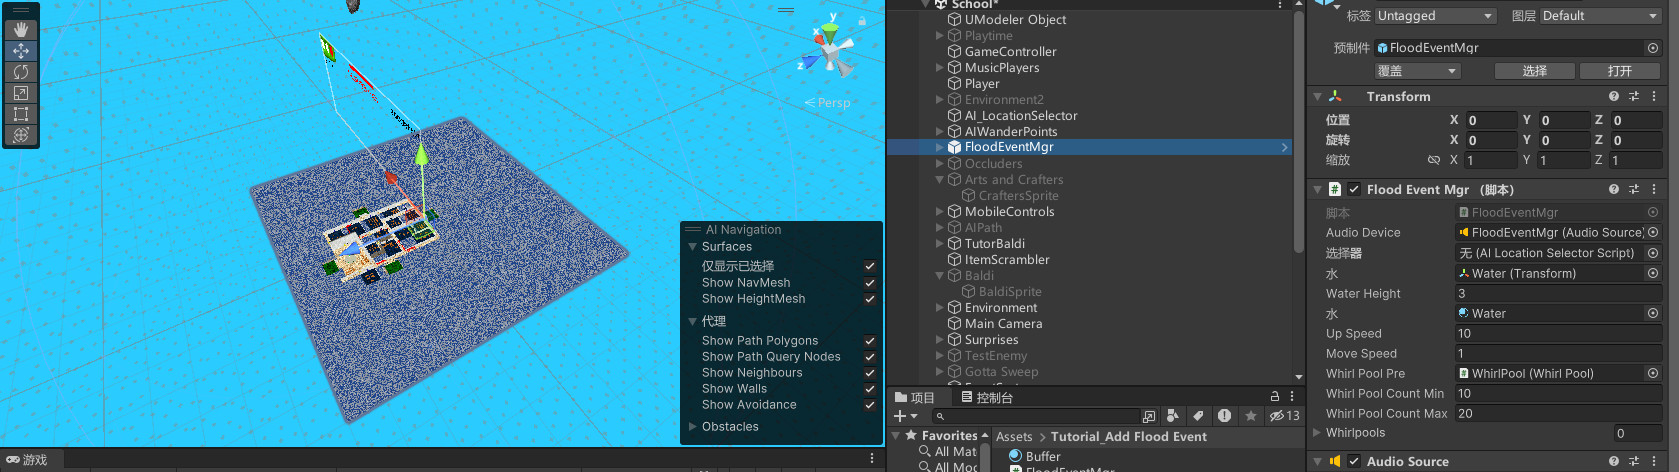Viewport: 1679px width, 472px height.
Task: Open the Project panel three-dot menu
Action: [x=1292, y=397]
